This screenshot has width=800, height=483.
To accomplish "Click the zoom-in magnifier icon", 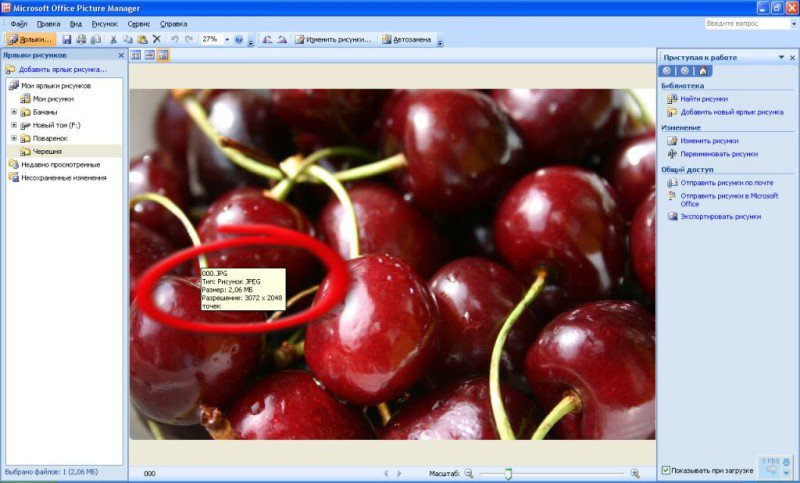I will (x=634, y=473).
